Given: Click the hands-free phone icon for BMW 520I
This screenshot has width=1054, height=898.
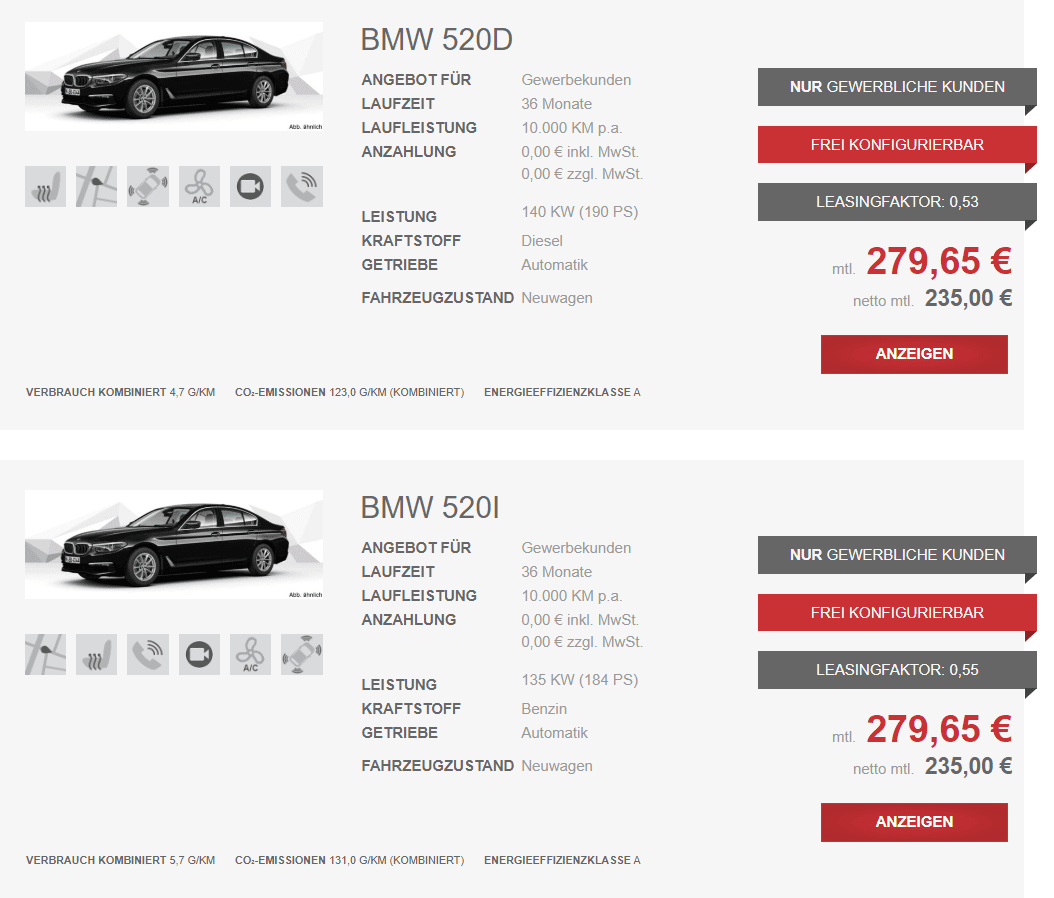Looking at the screenshot, I should coord(148,654).
